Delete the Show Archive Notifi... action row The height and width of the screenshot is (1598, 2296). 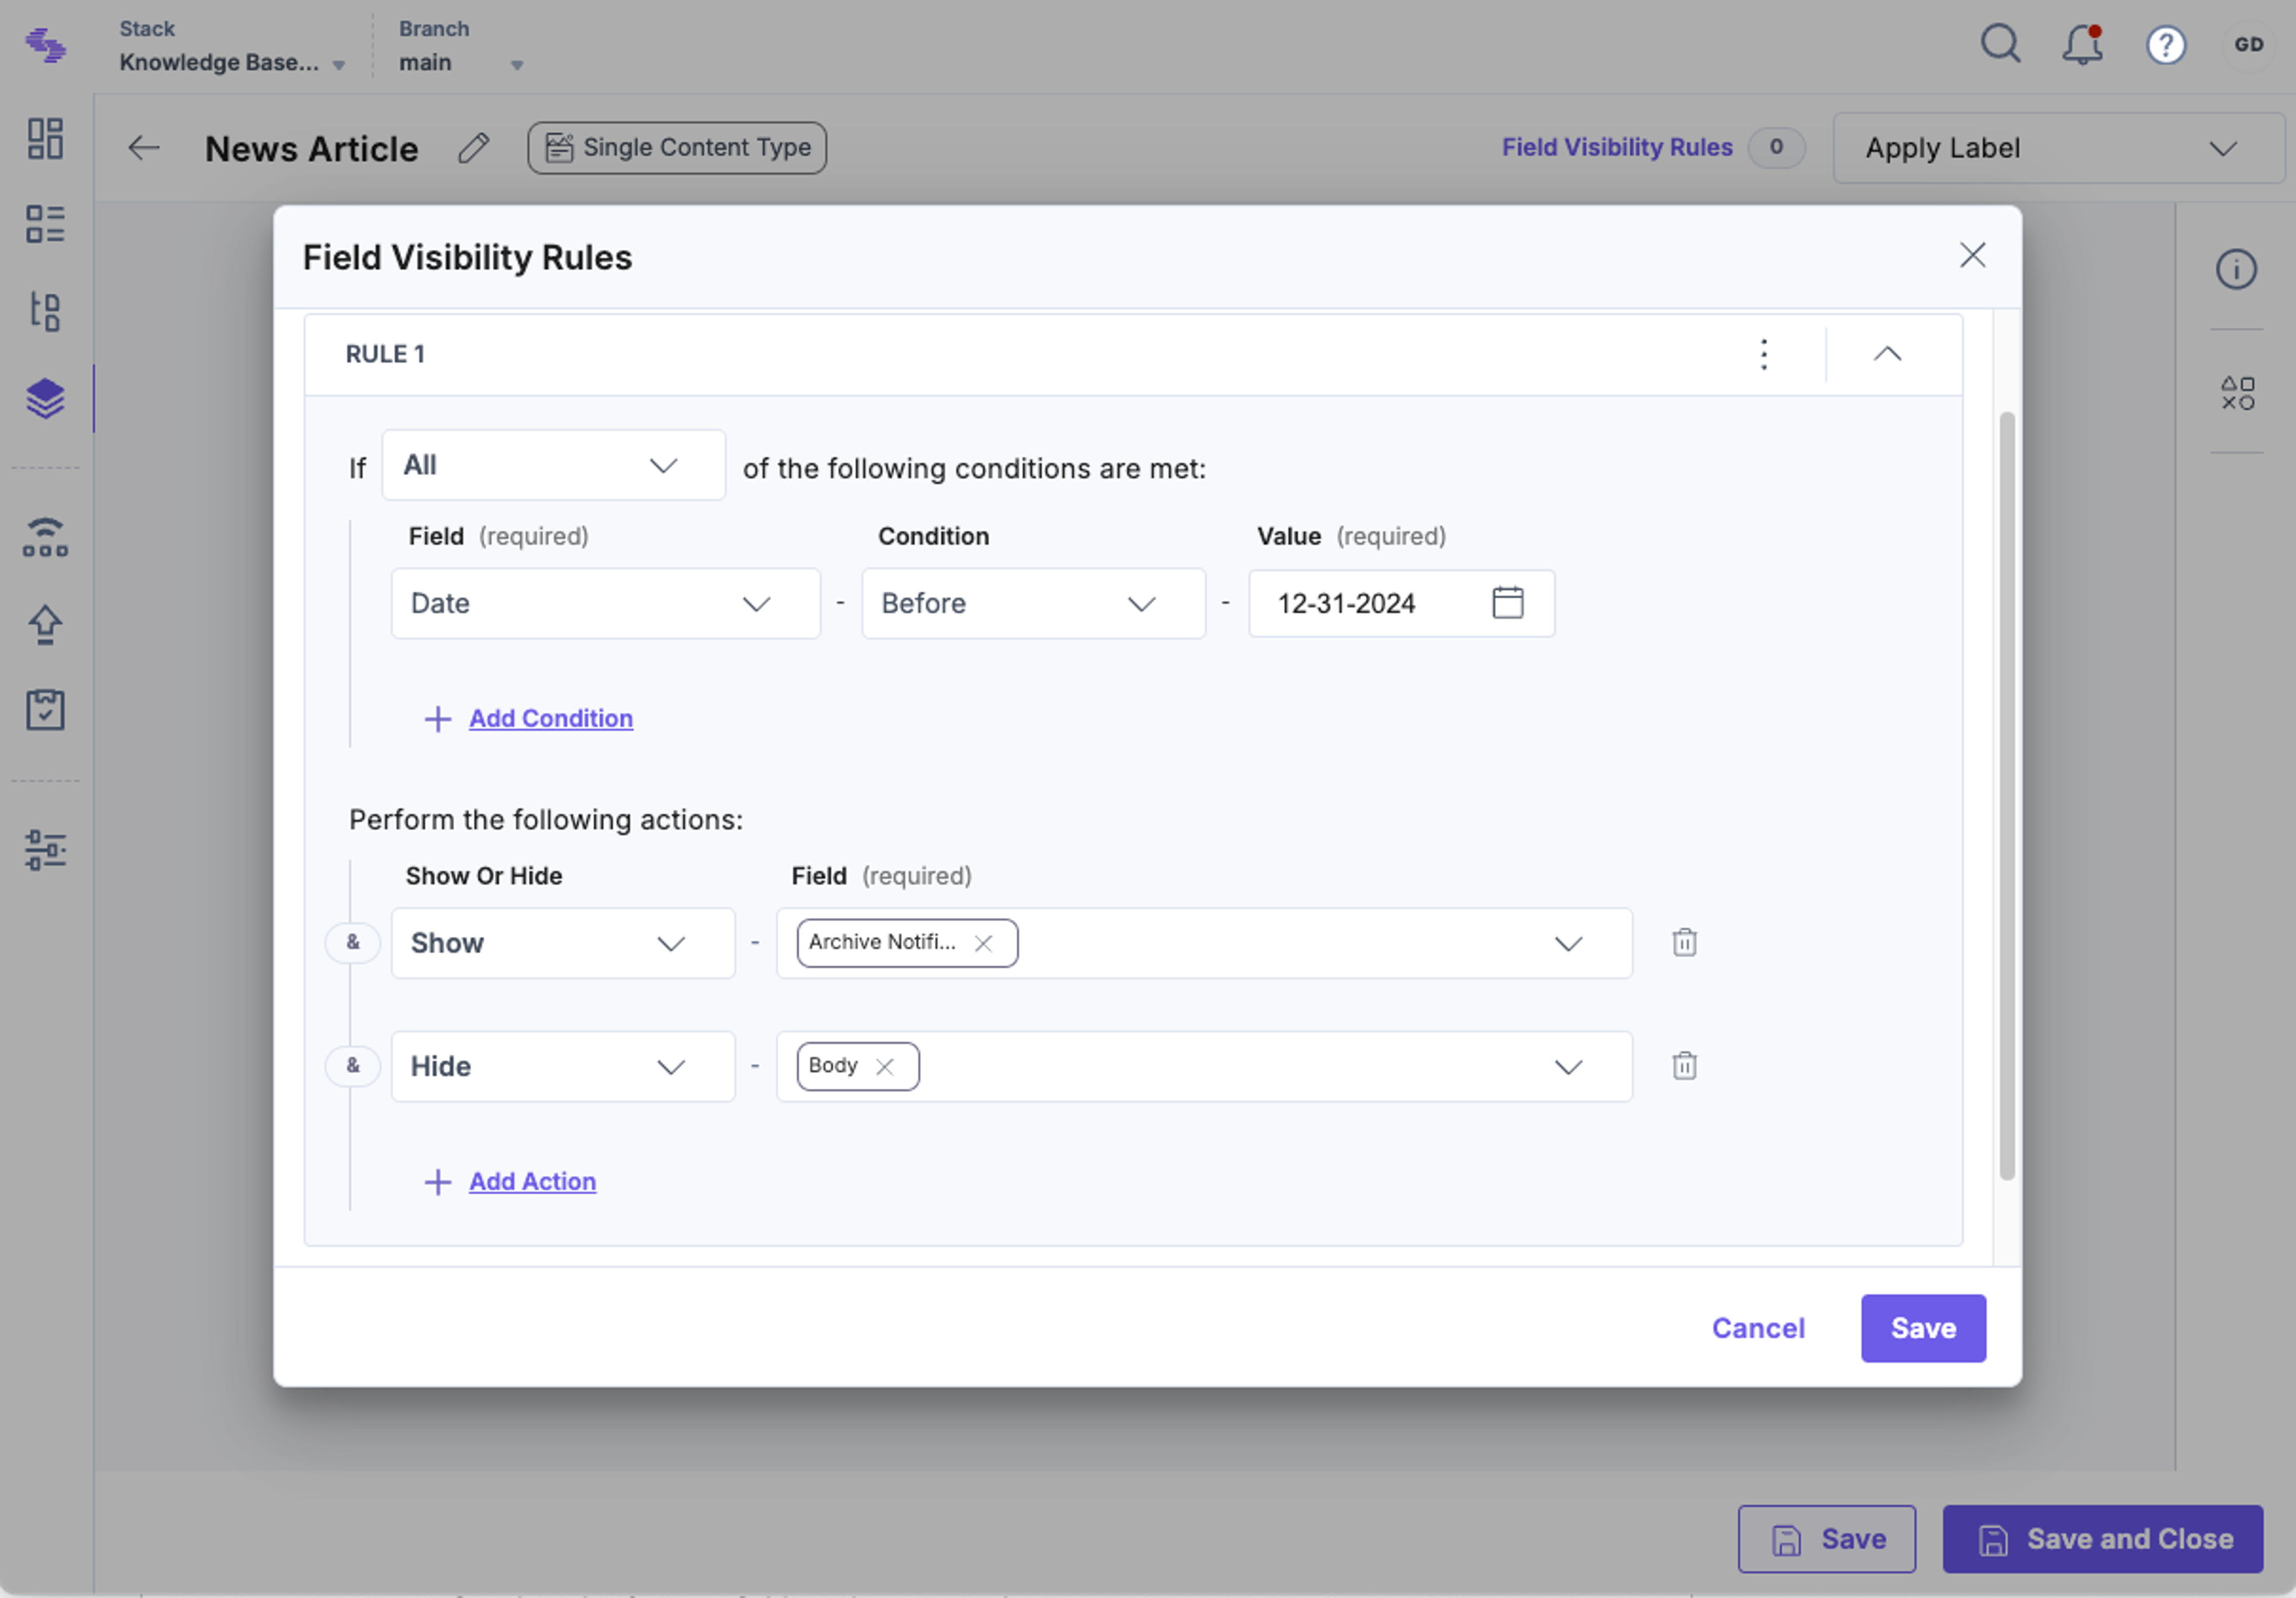(x=1684, y=942)
